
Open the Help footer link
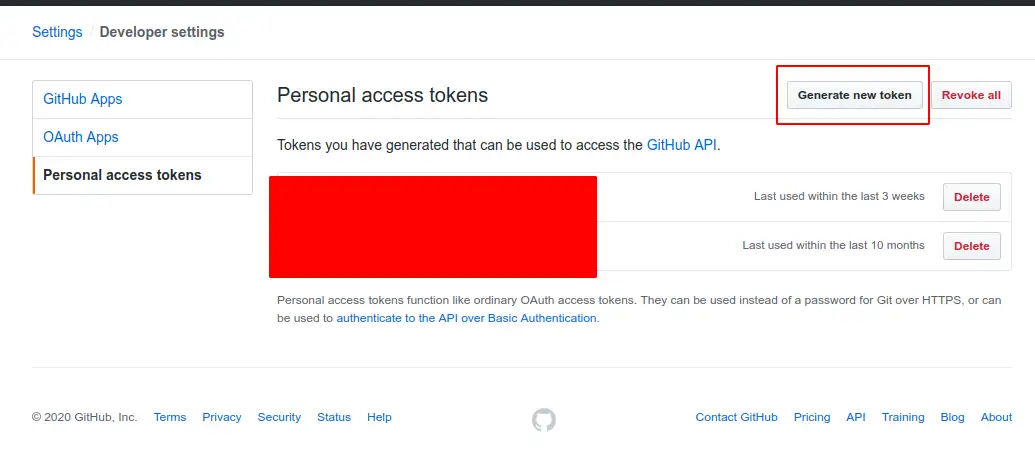380,417
